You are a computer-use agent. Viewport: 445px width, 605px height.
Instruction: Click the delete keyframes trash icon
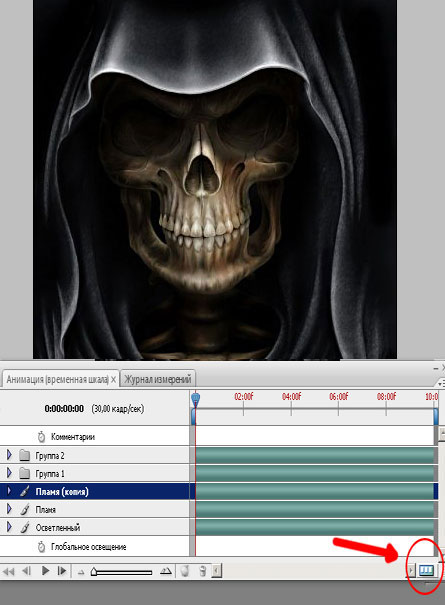[202, 571]
